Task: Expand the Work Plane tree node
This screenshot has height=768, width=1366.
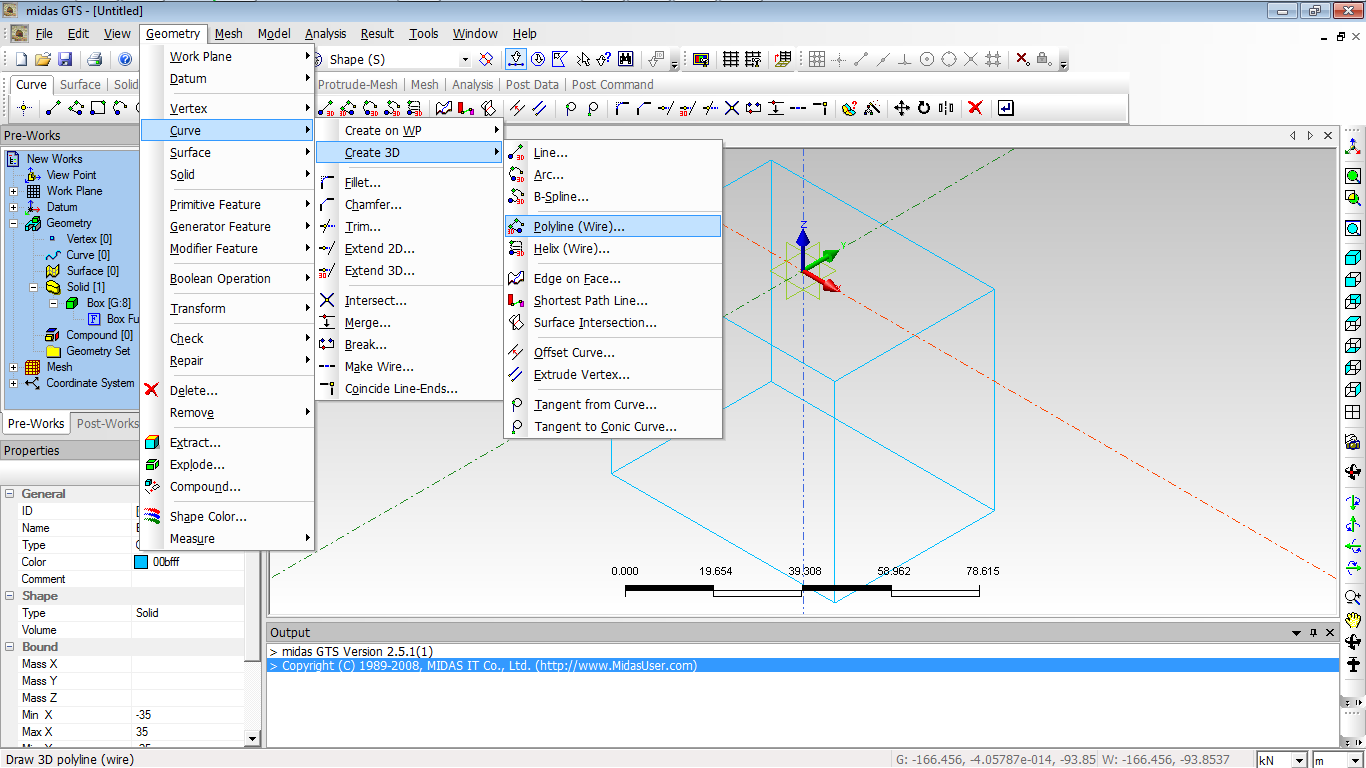Action: (13, 191)
